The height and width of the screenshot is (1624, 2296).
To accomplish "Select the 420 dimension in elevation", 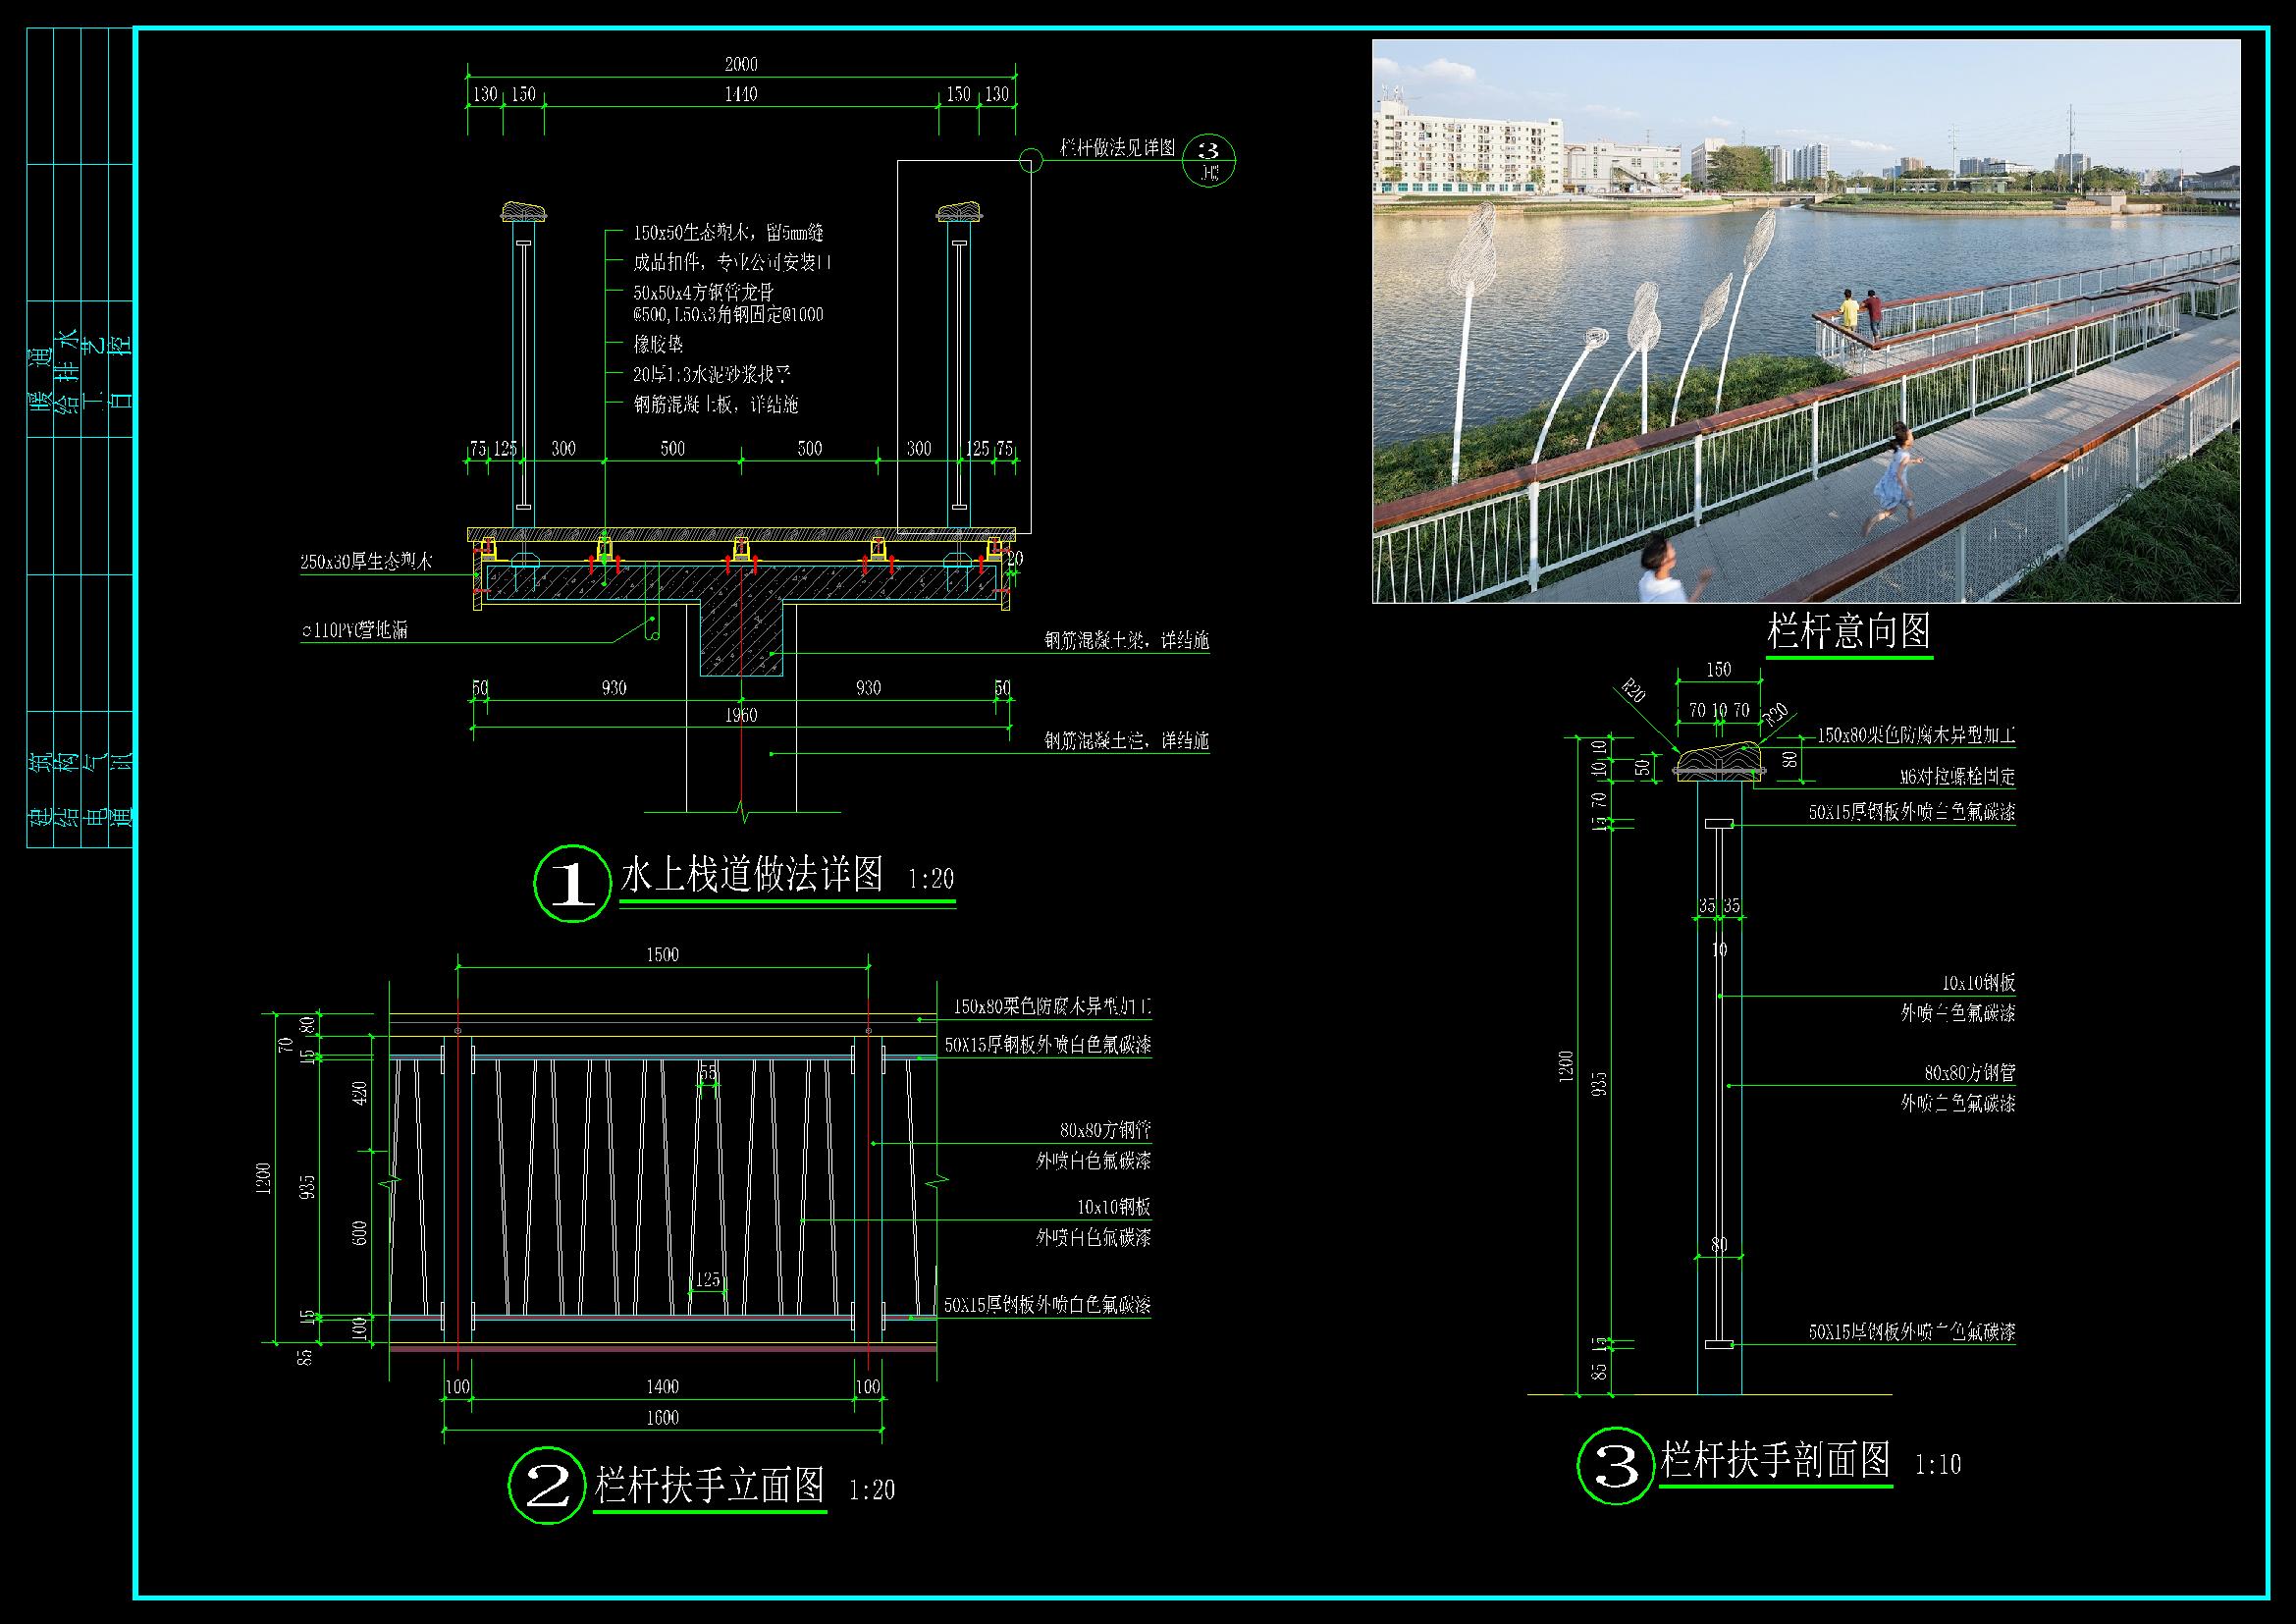I will pos(361,1092).
